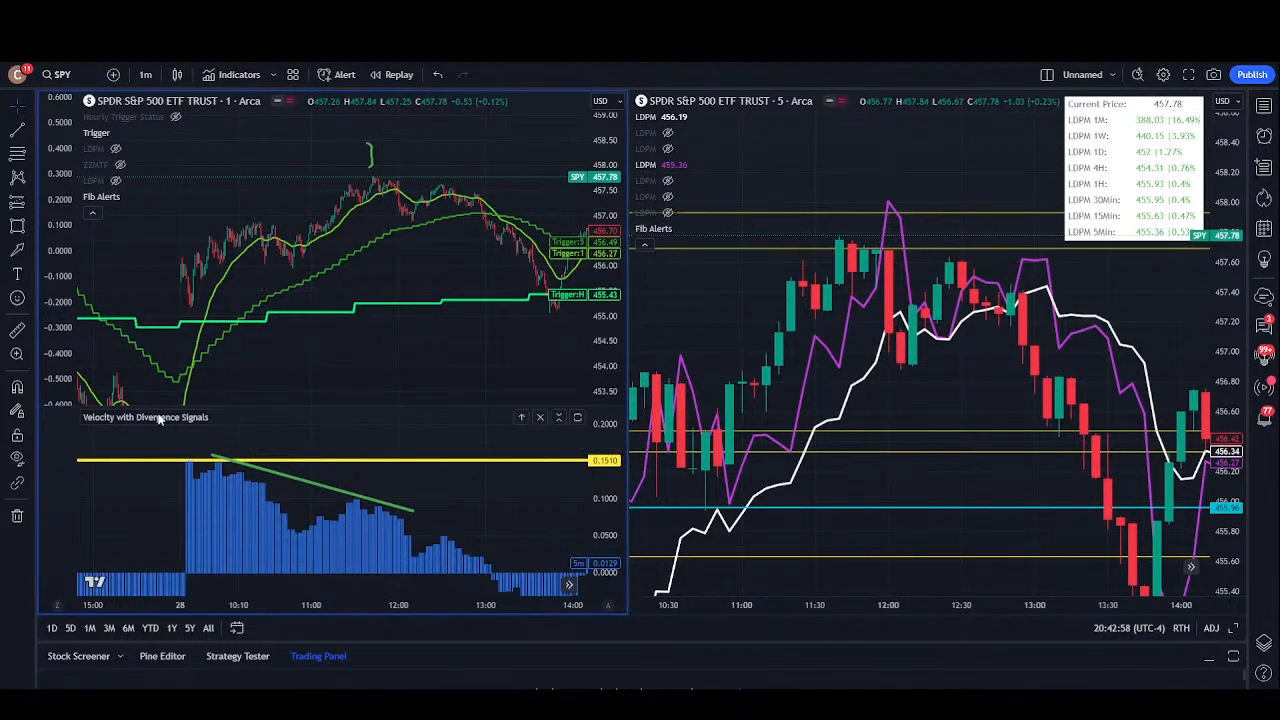Open the 1m interval selector
The image size is (1280, 720).
(x=145, y=75)
